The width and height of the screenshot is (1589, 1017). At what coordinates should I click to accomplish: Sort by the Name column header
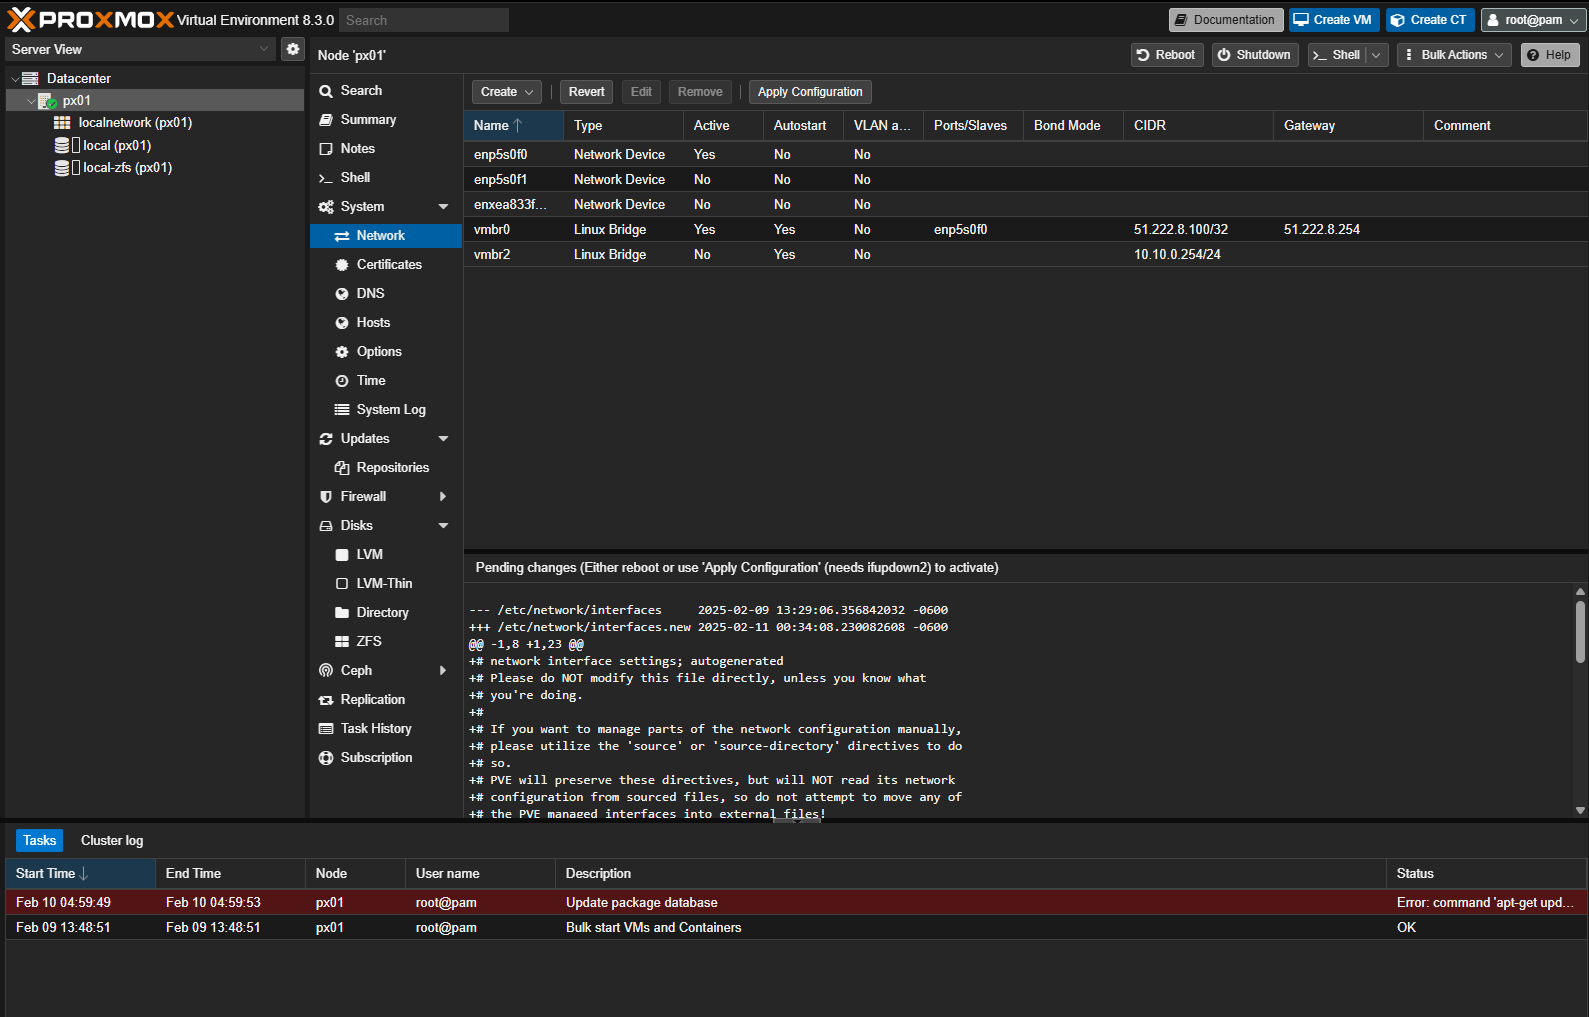(513, 125)
